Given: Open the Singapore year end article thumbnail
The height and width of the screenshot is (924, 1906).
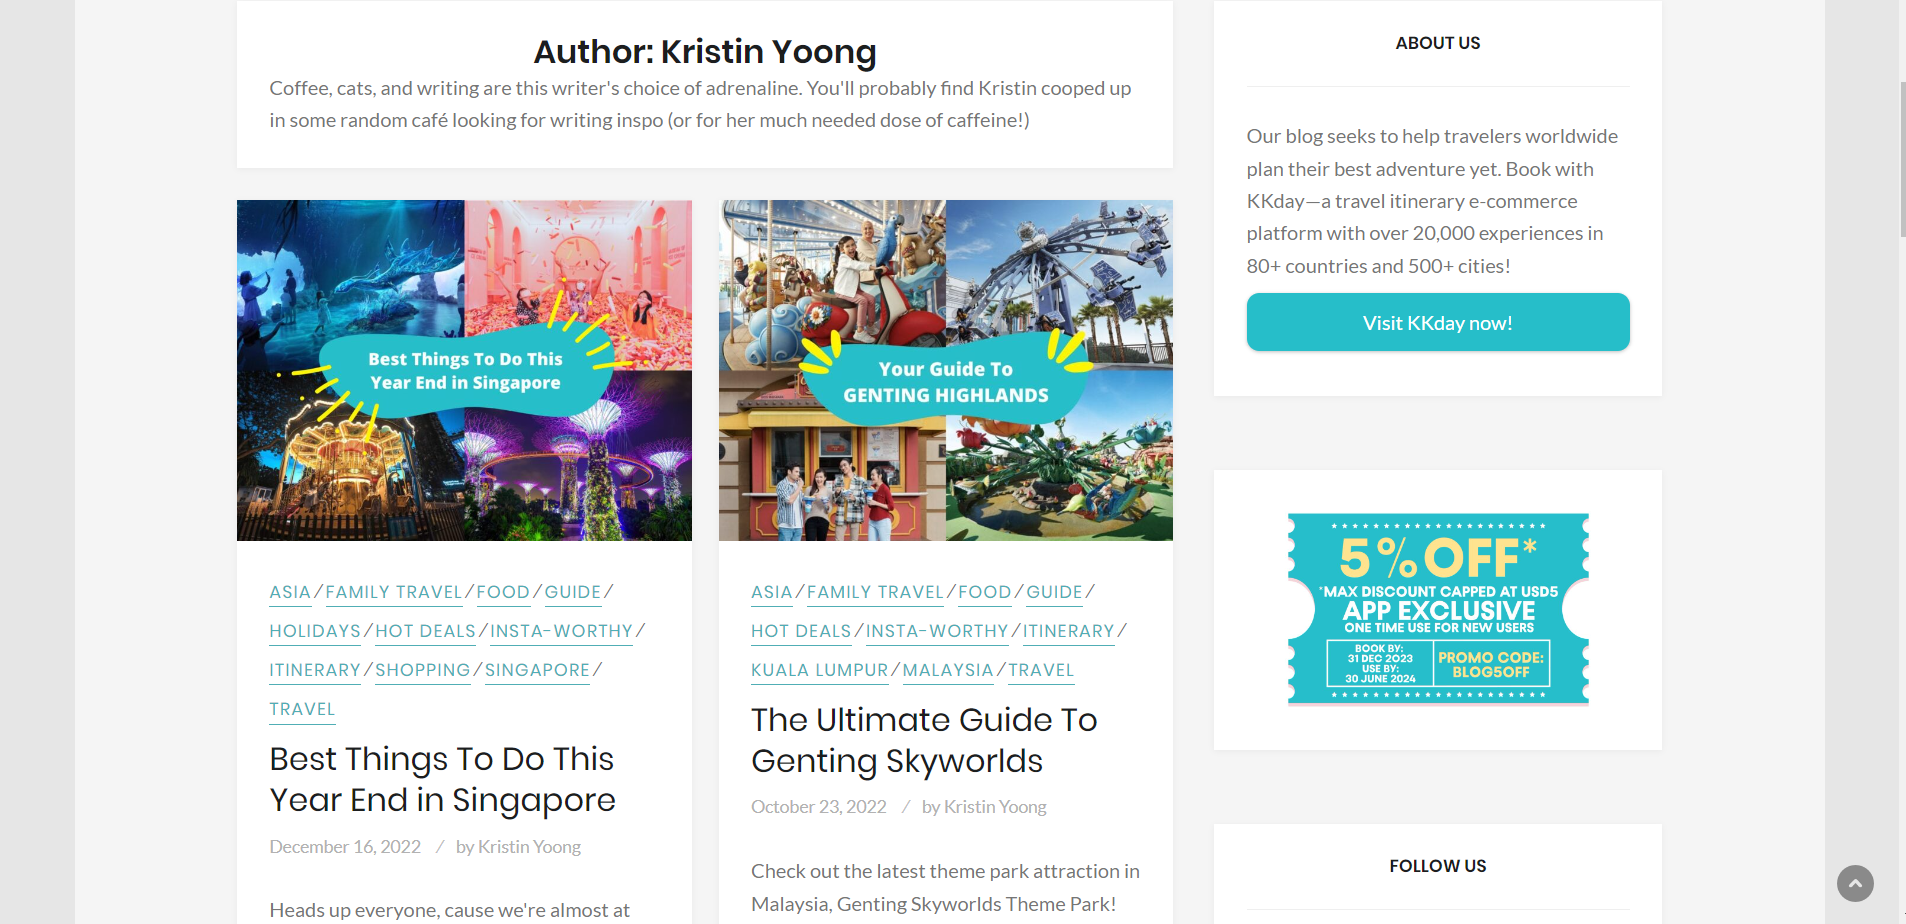Looking at the screenshot, I should click(x=464, y=370).
